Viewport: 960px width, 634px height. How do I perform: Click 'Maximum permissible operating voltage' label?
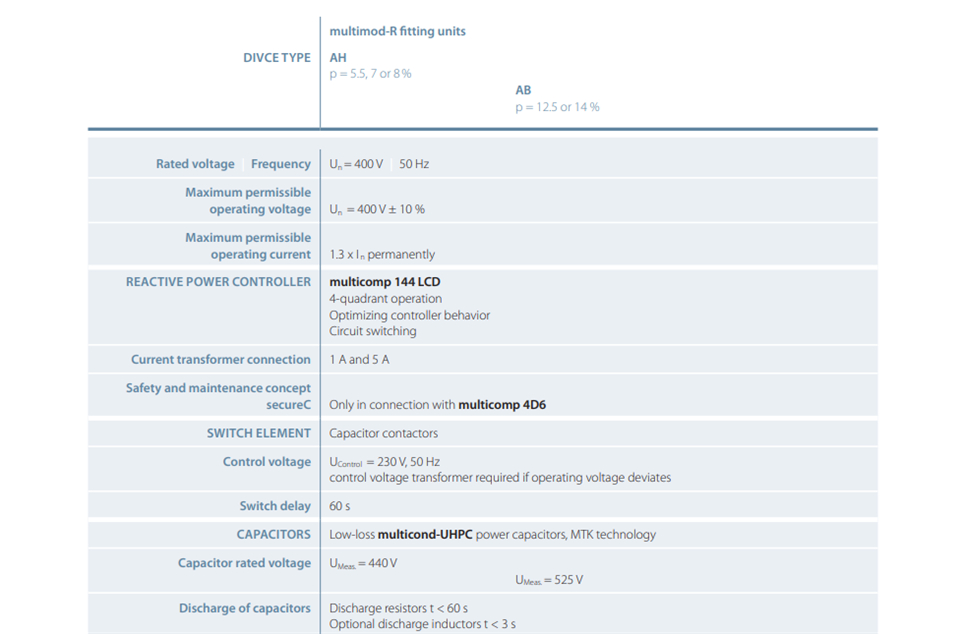pyautogui.click(x=248, y=201)
